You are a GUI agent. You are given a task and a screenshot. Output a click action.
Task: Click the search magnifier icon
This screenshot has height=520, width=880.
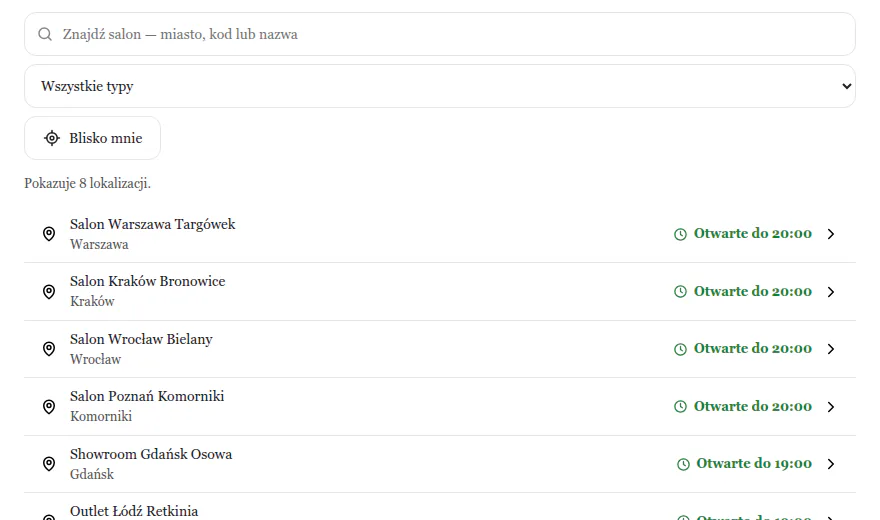click(45, 34)
